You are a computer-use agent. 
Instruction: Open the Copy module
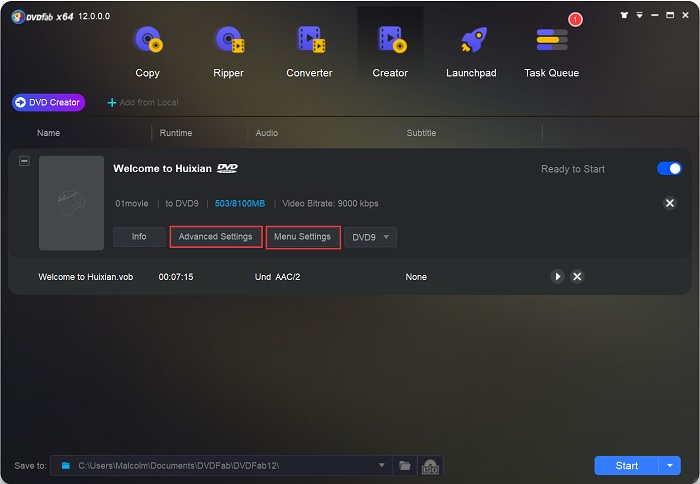[x=147, y=51]
